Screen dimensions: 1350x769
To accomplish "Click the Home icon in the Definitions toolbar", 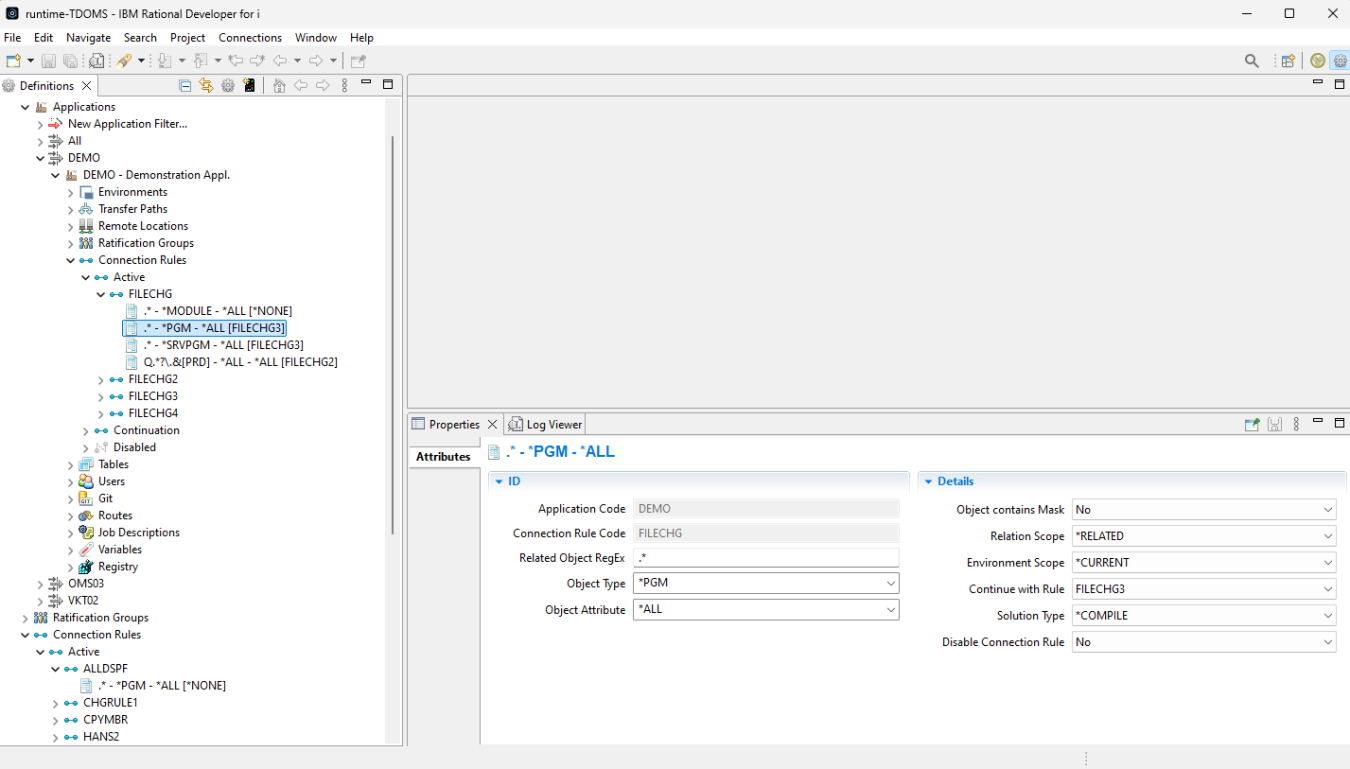I will pos(279,85).
